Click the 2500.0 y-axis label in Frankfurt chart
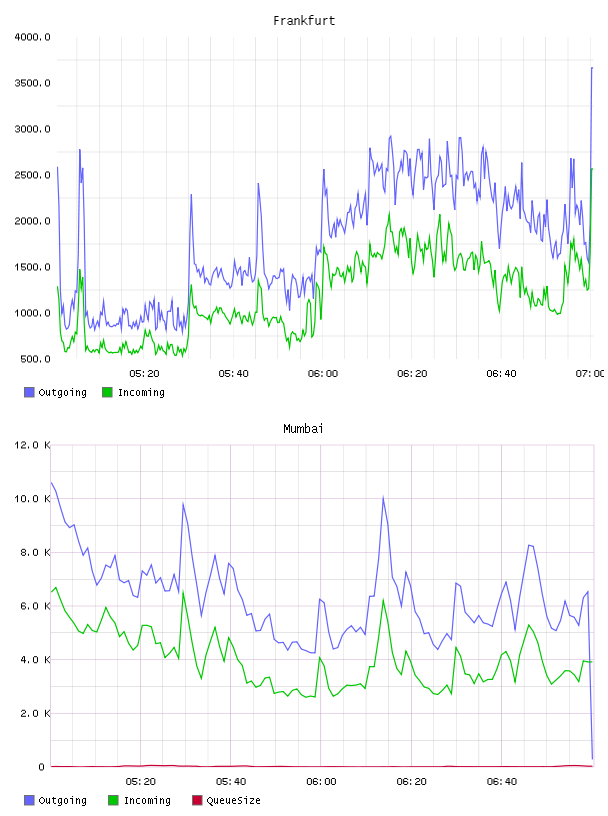This screenshot has height=816, width=608. (32, 175)
